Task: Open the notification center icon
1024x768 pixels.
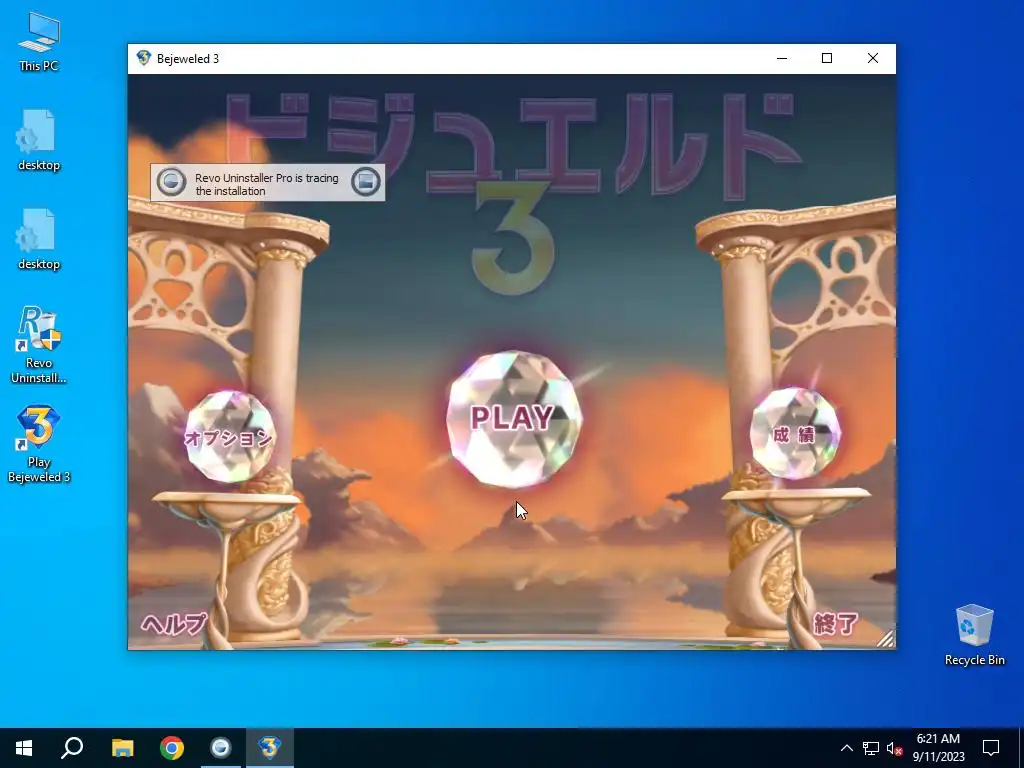Action: click(991, 748)
